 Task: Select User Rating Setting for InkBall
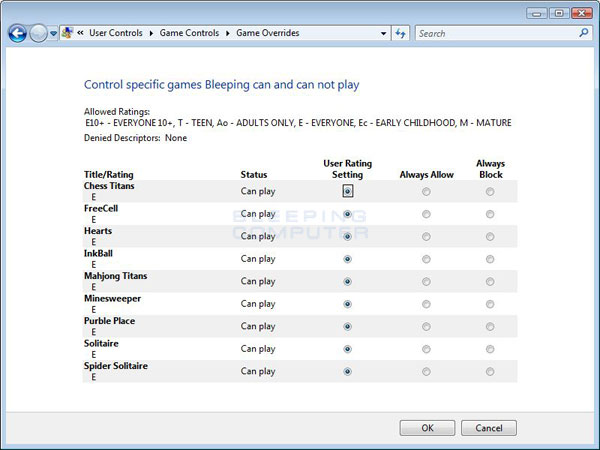pos(347,259)
